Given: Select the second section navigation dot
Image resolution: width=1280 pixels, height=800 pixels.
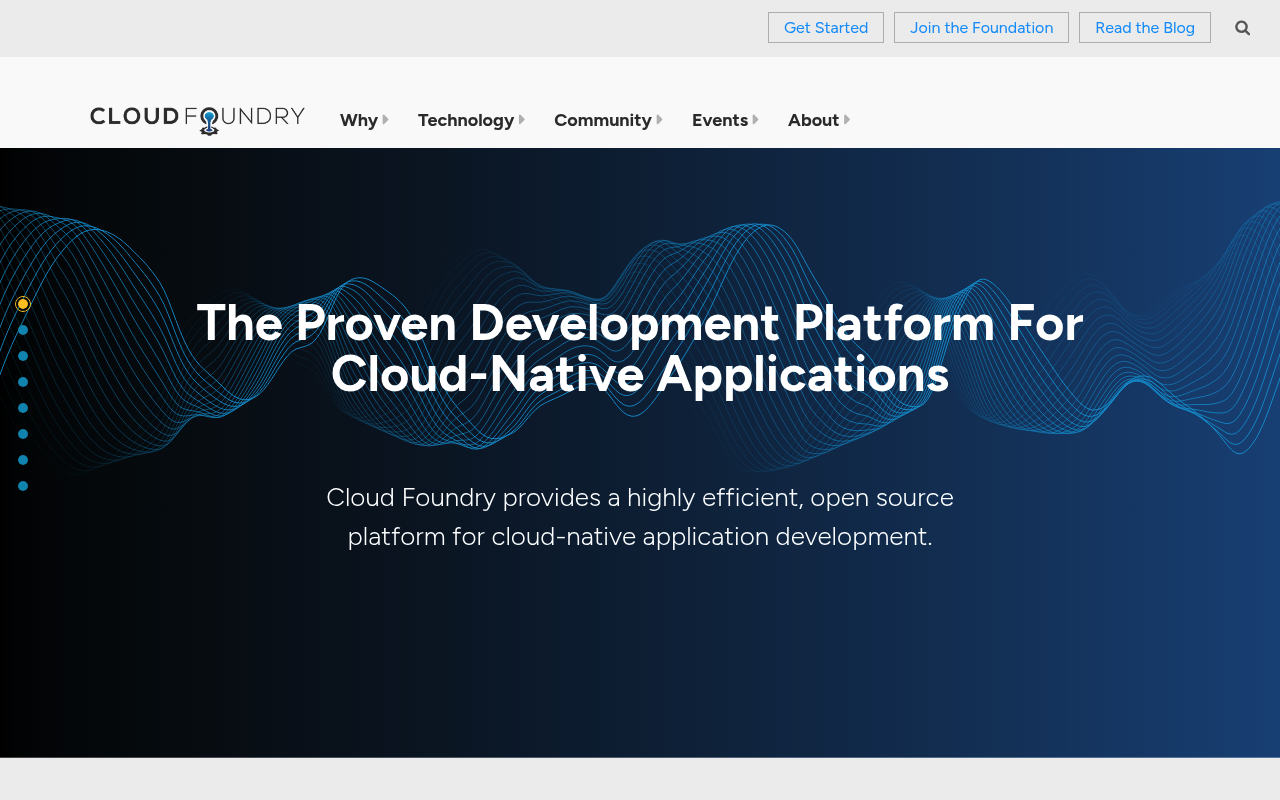Looking at the screenshot, I should point(23,330).
